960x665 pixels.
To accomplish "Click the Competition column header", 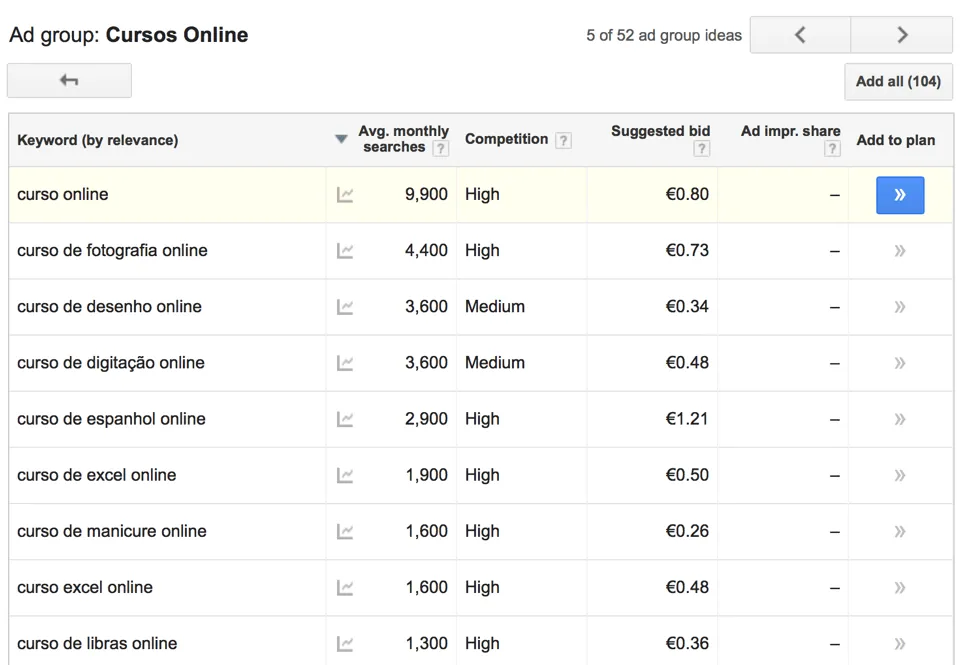I will pos(506,139).
